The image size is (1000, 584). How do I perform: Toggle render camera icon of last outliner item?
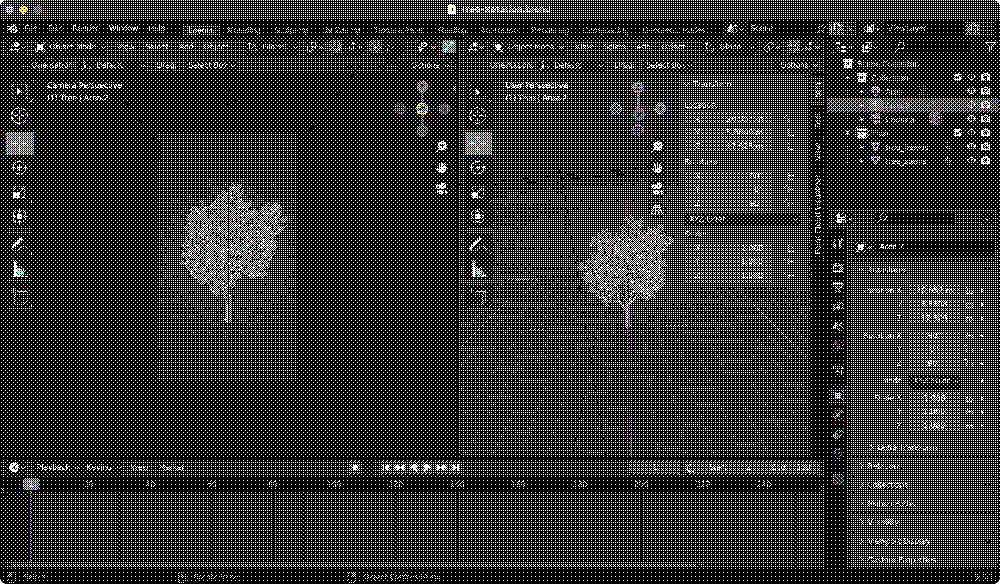click(985, 160)
